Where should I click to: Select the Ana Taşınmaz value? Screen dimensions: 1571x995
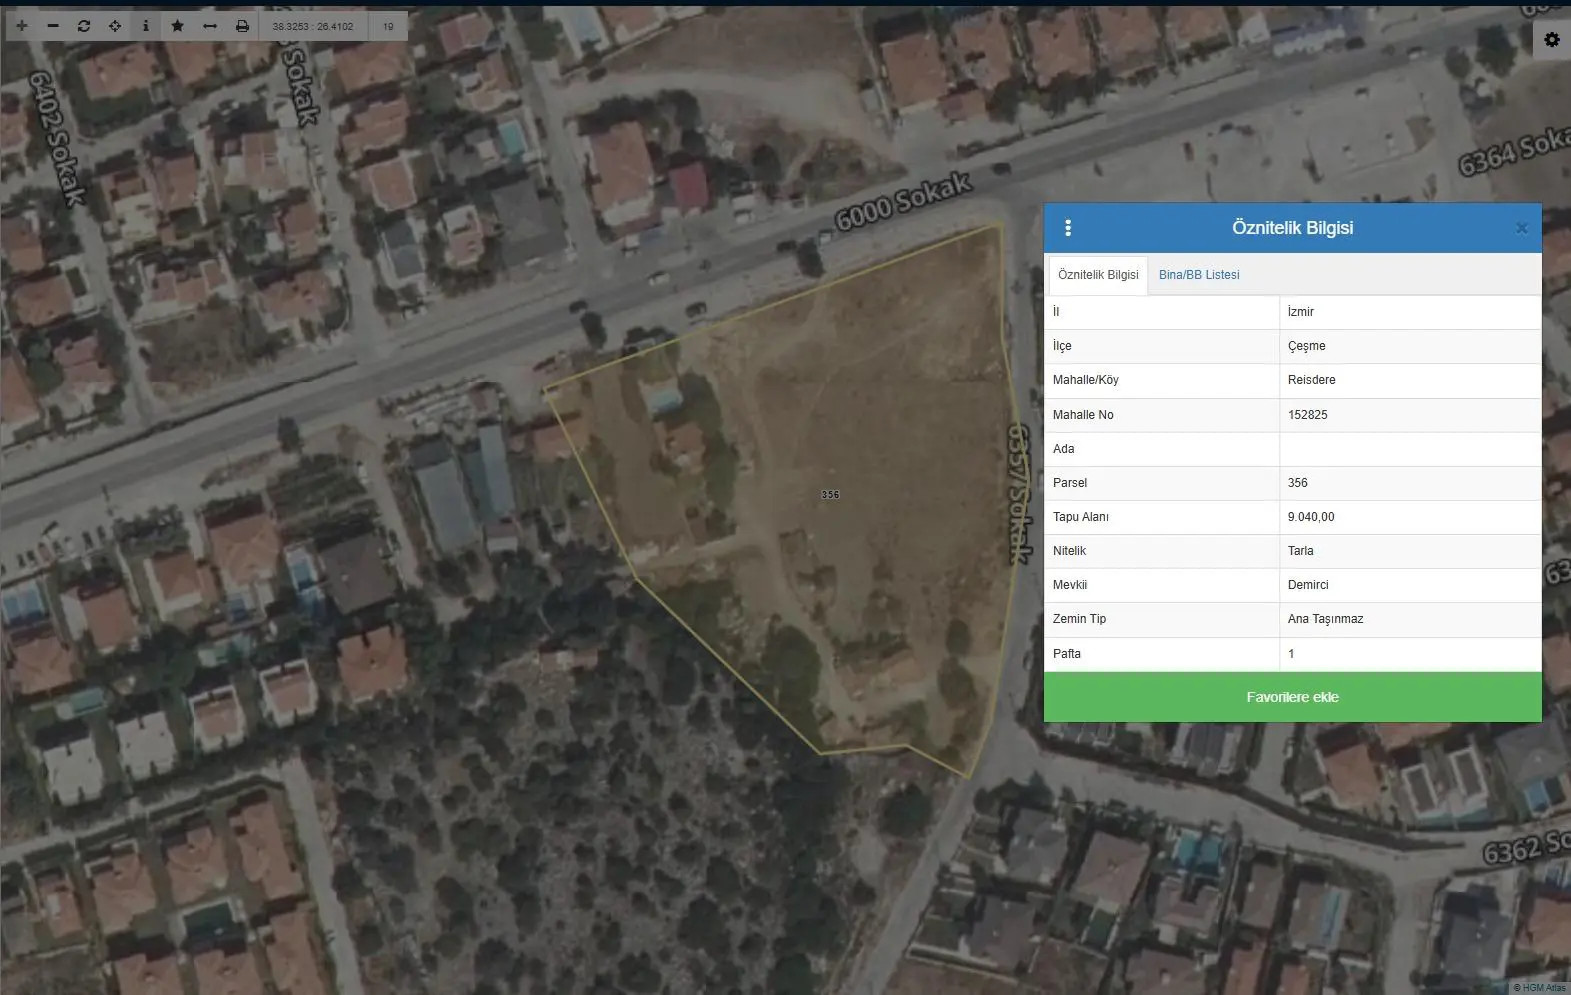pos(1410,619)
